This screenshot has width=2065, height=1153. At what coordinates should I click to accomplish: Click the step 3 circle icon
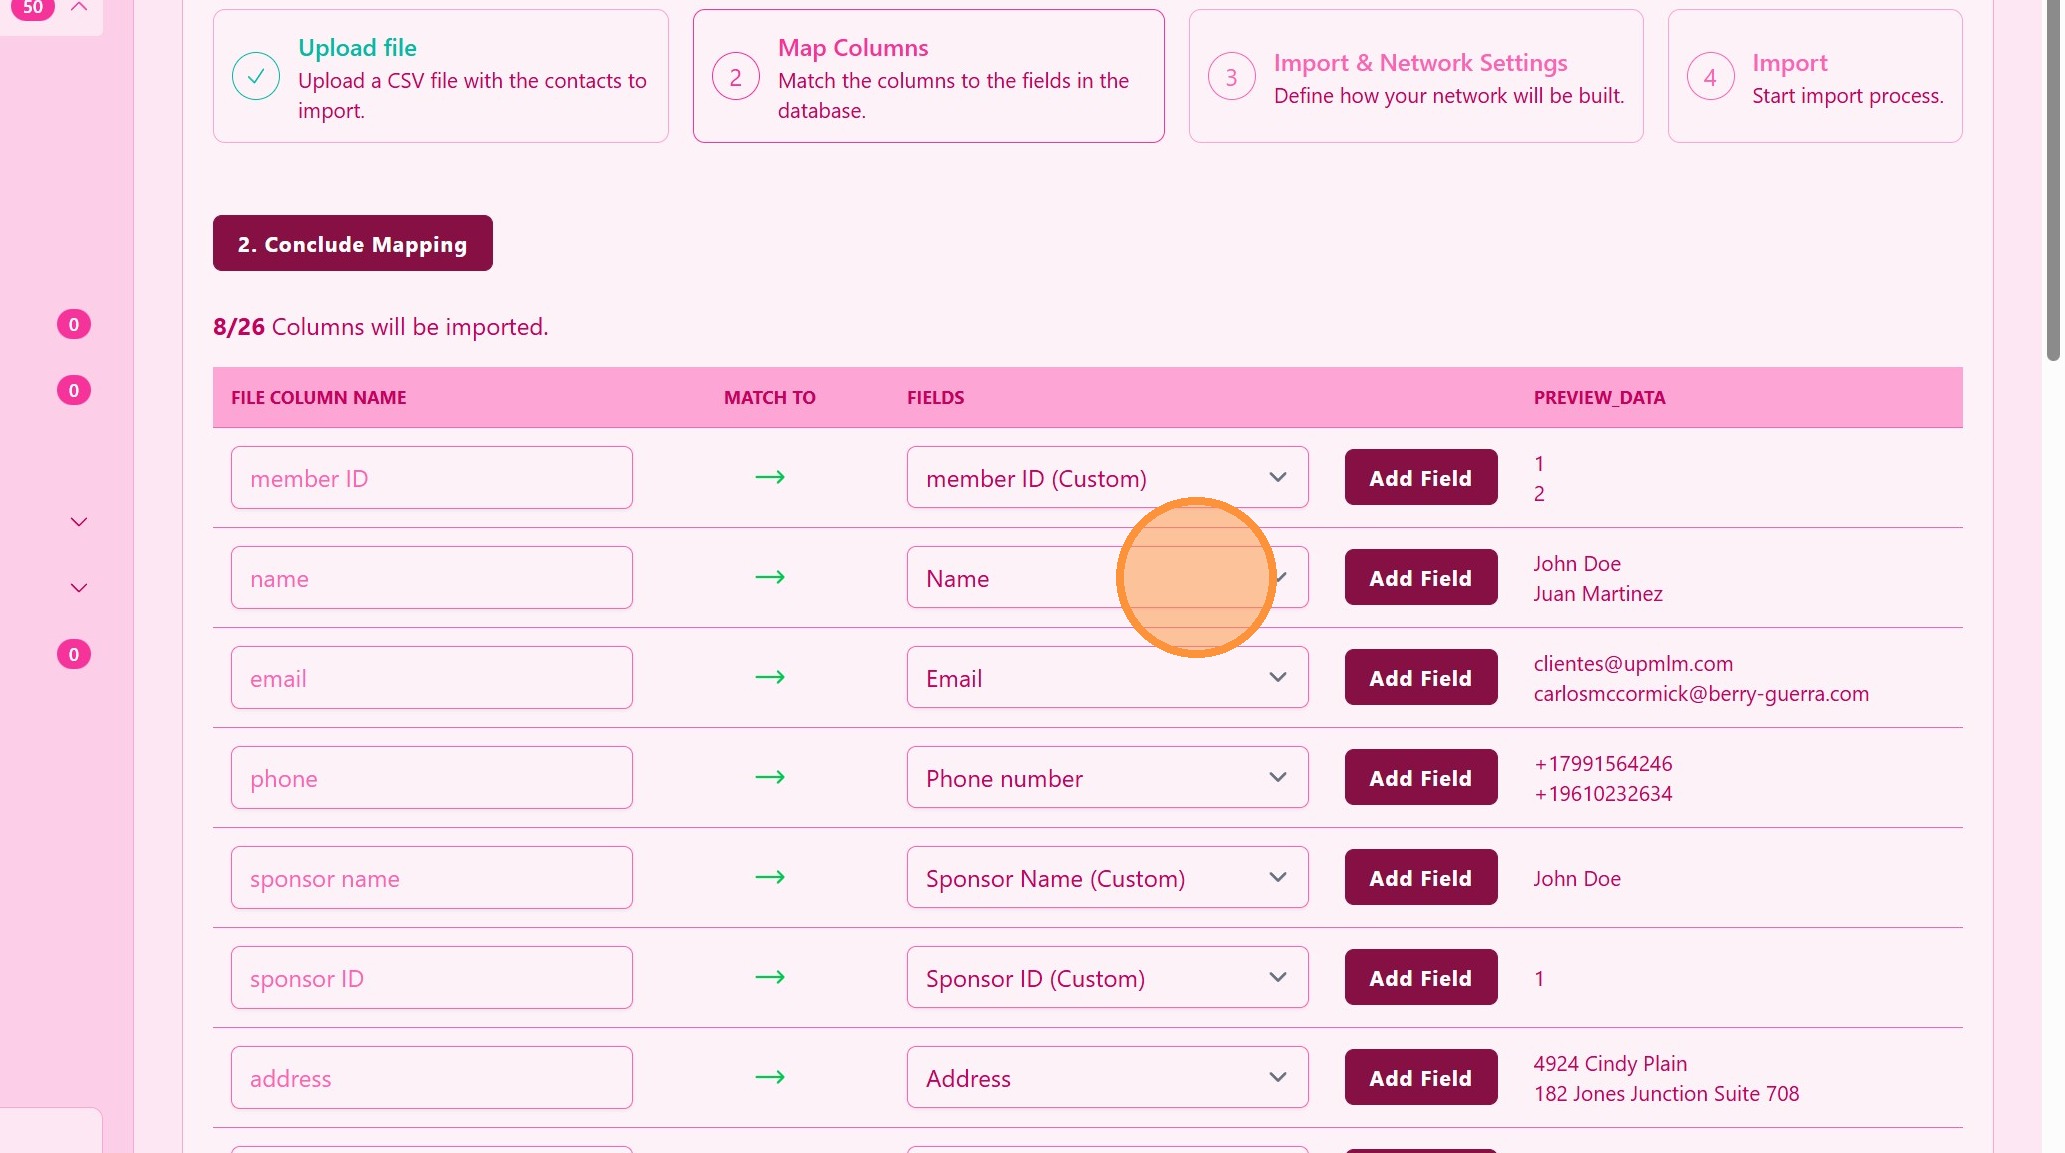tap(1231, 77)
